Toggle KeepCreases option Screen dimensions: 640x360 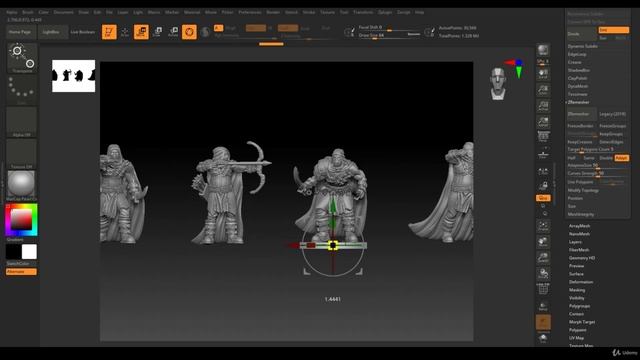581,142
